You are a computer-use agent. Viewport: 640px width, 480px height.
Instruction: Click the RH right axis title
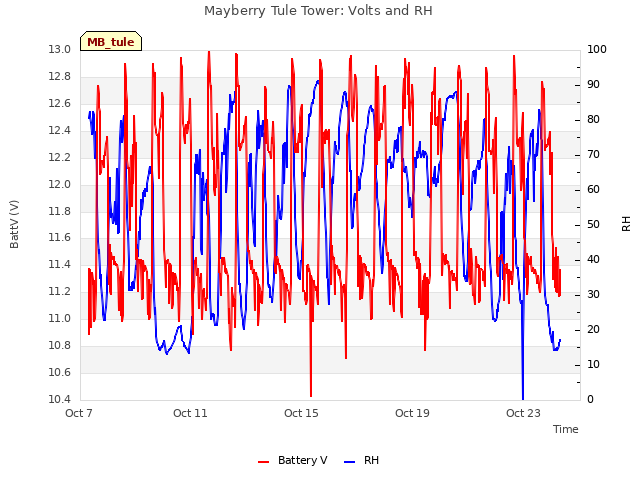626,224
